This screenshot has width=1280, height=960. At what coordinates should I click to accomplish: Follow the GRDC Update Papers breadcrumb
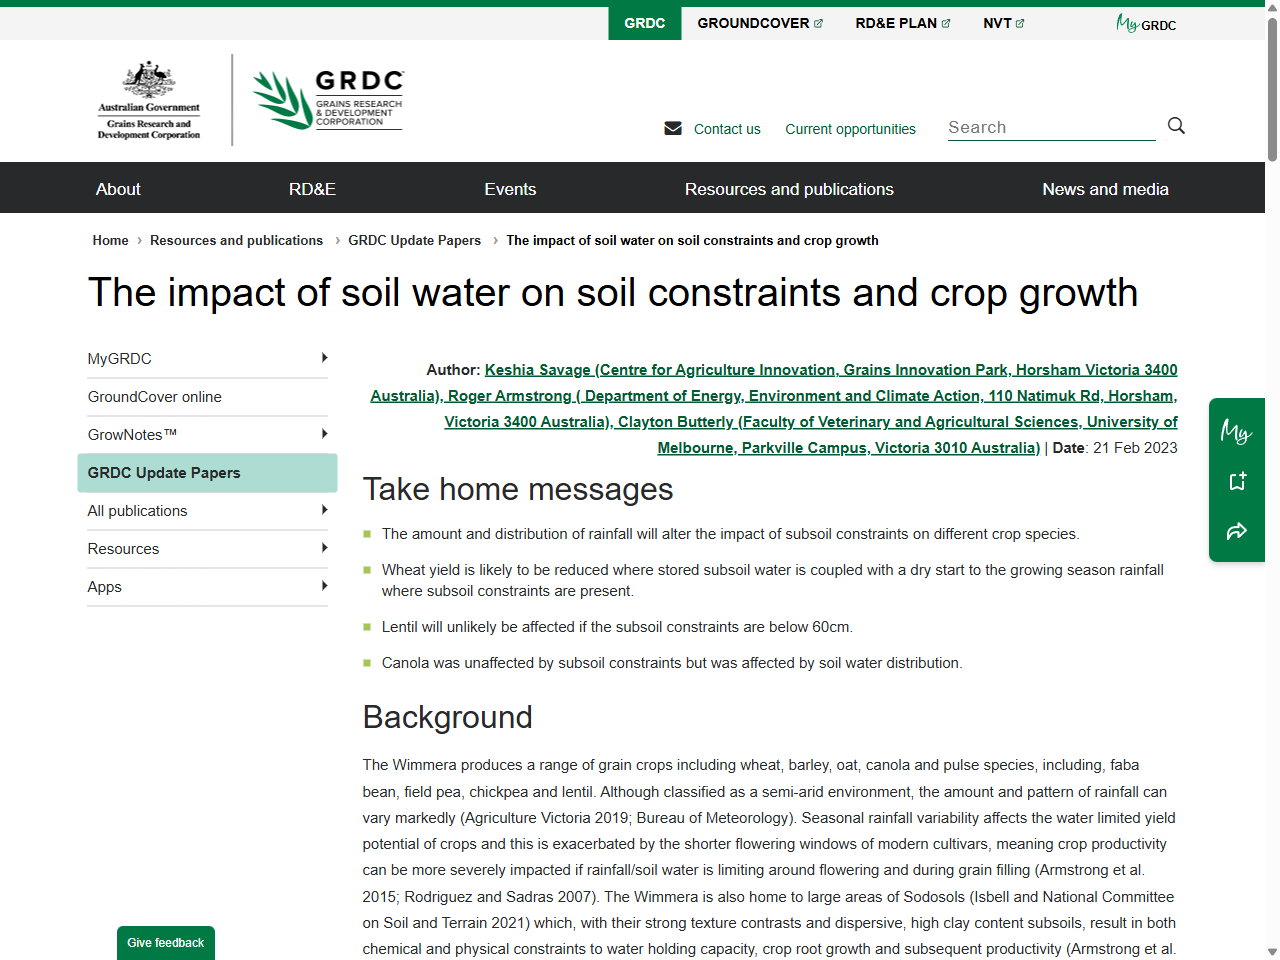414,240
